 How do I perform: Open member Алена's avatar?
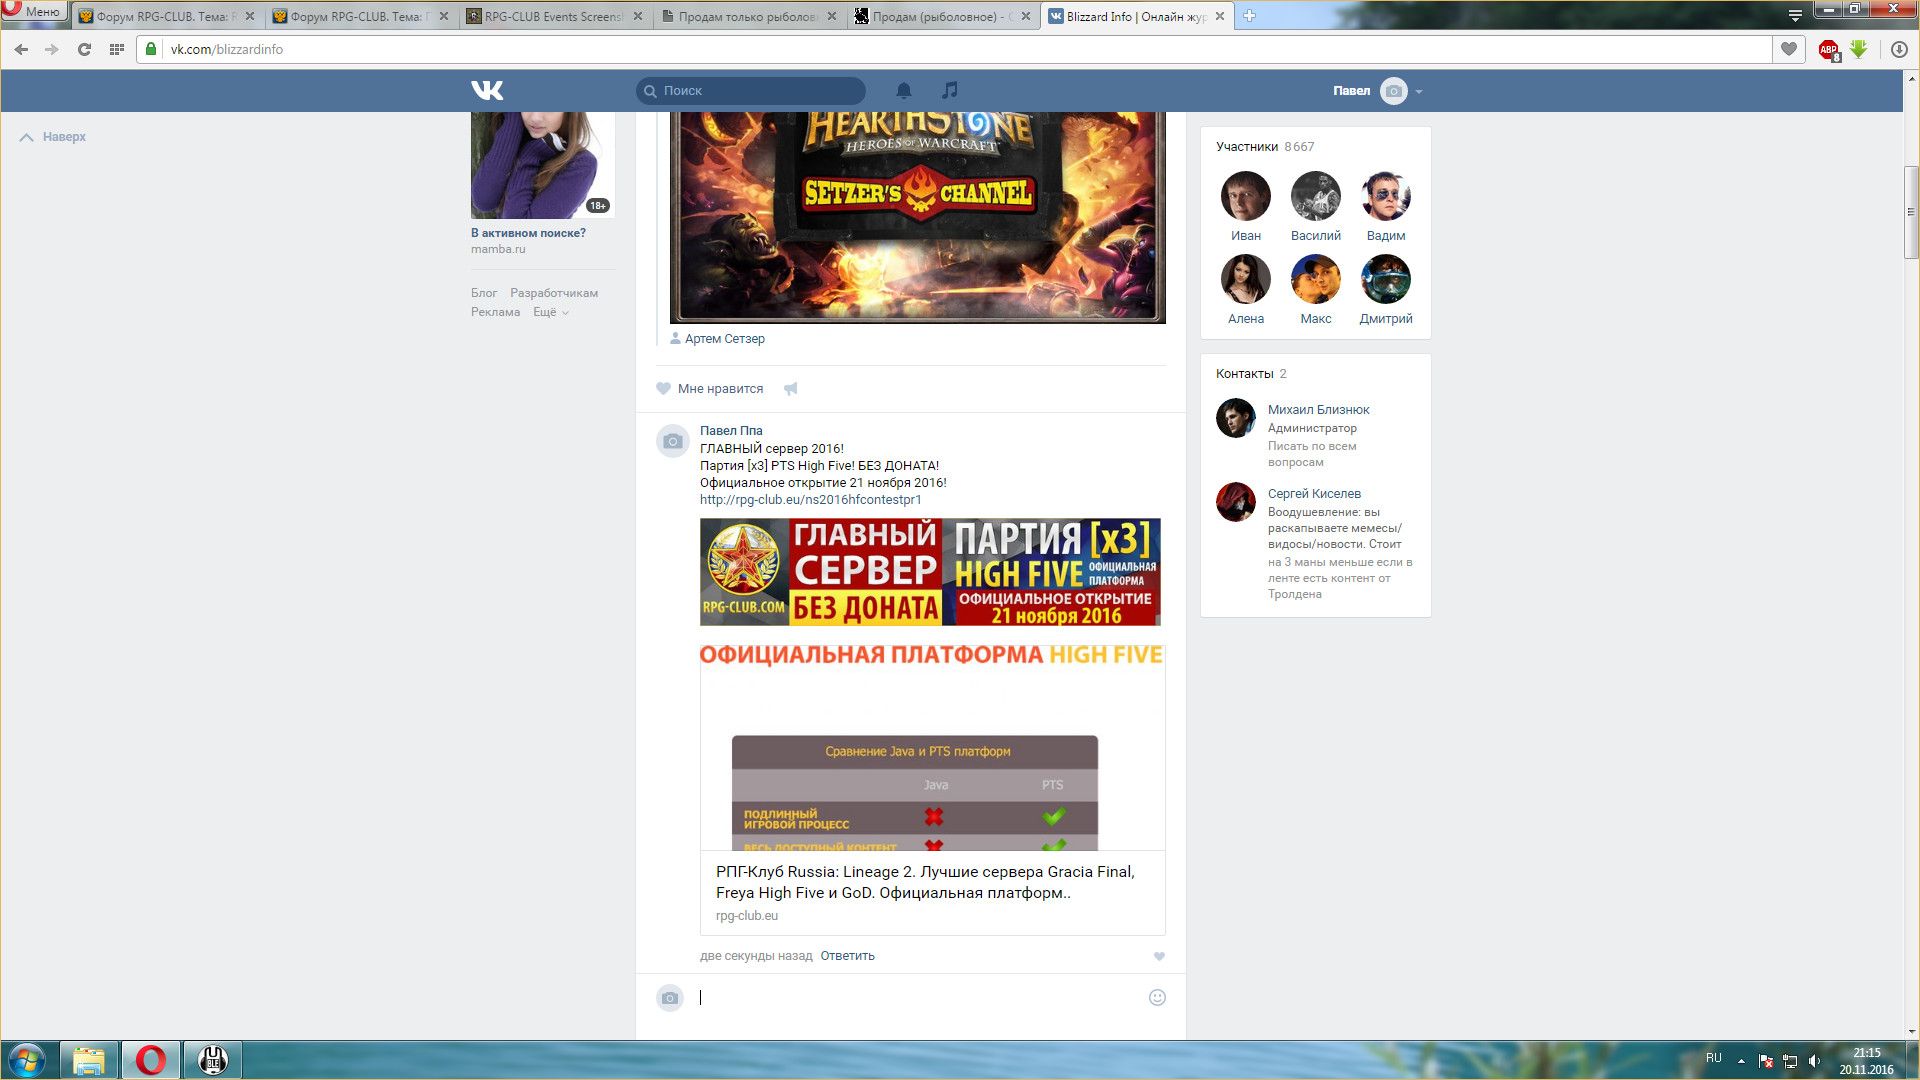pyautogui.click(x=1245, y=278)
